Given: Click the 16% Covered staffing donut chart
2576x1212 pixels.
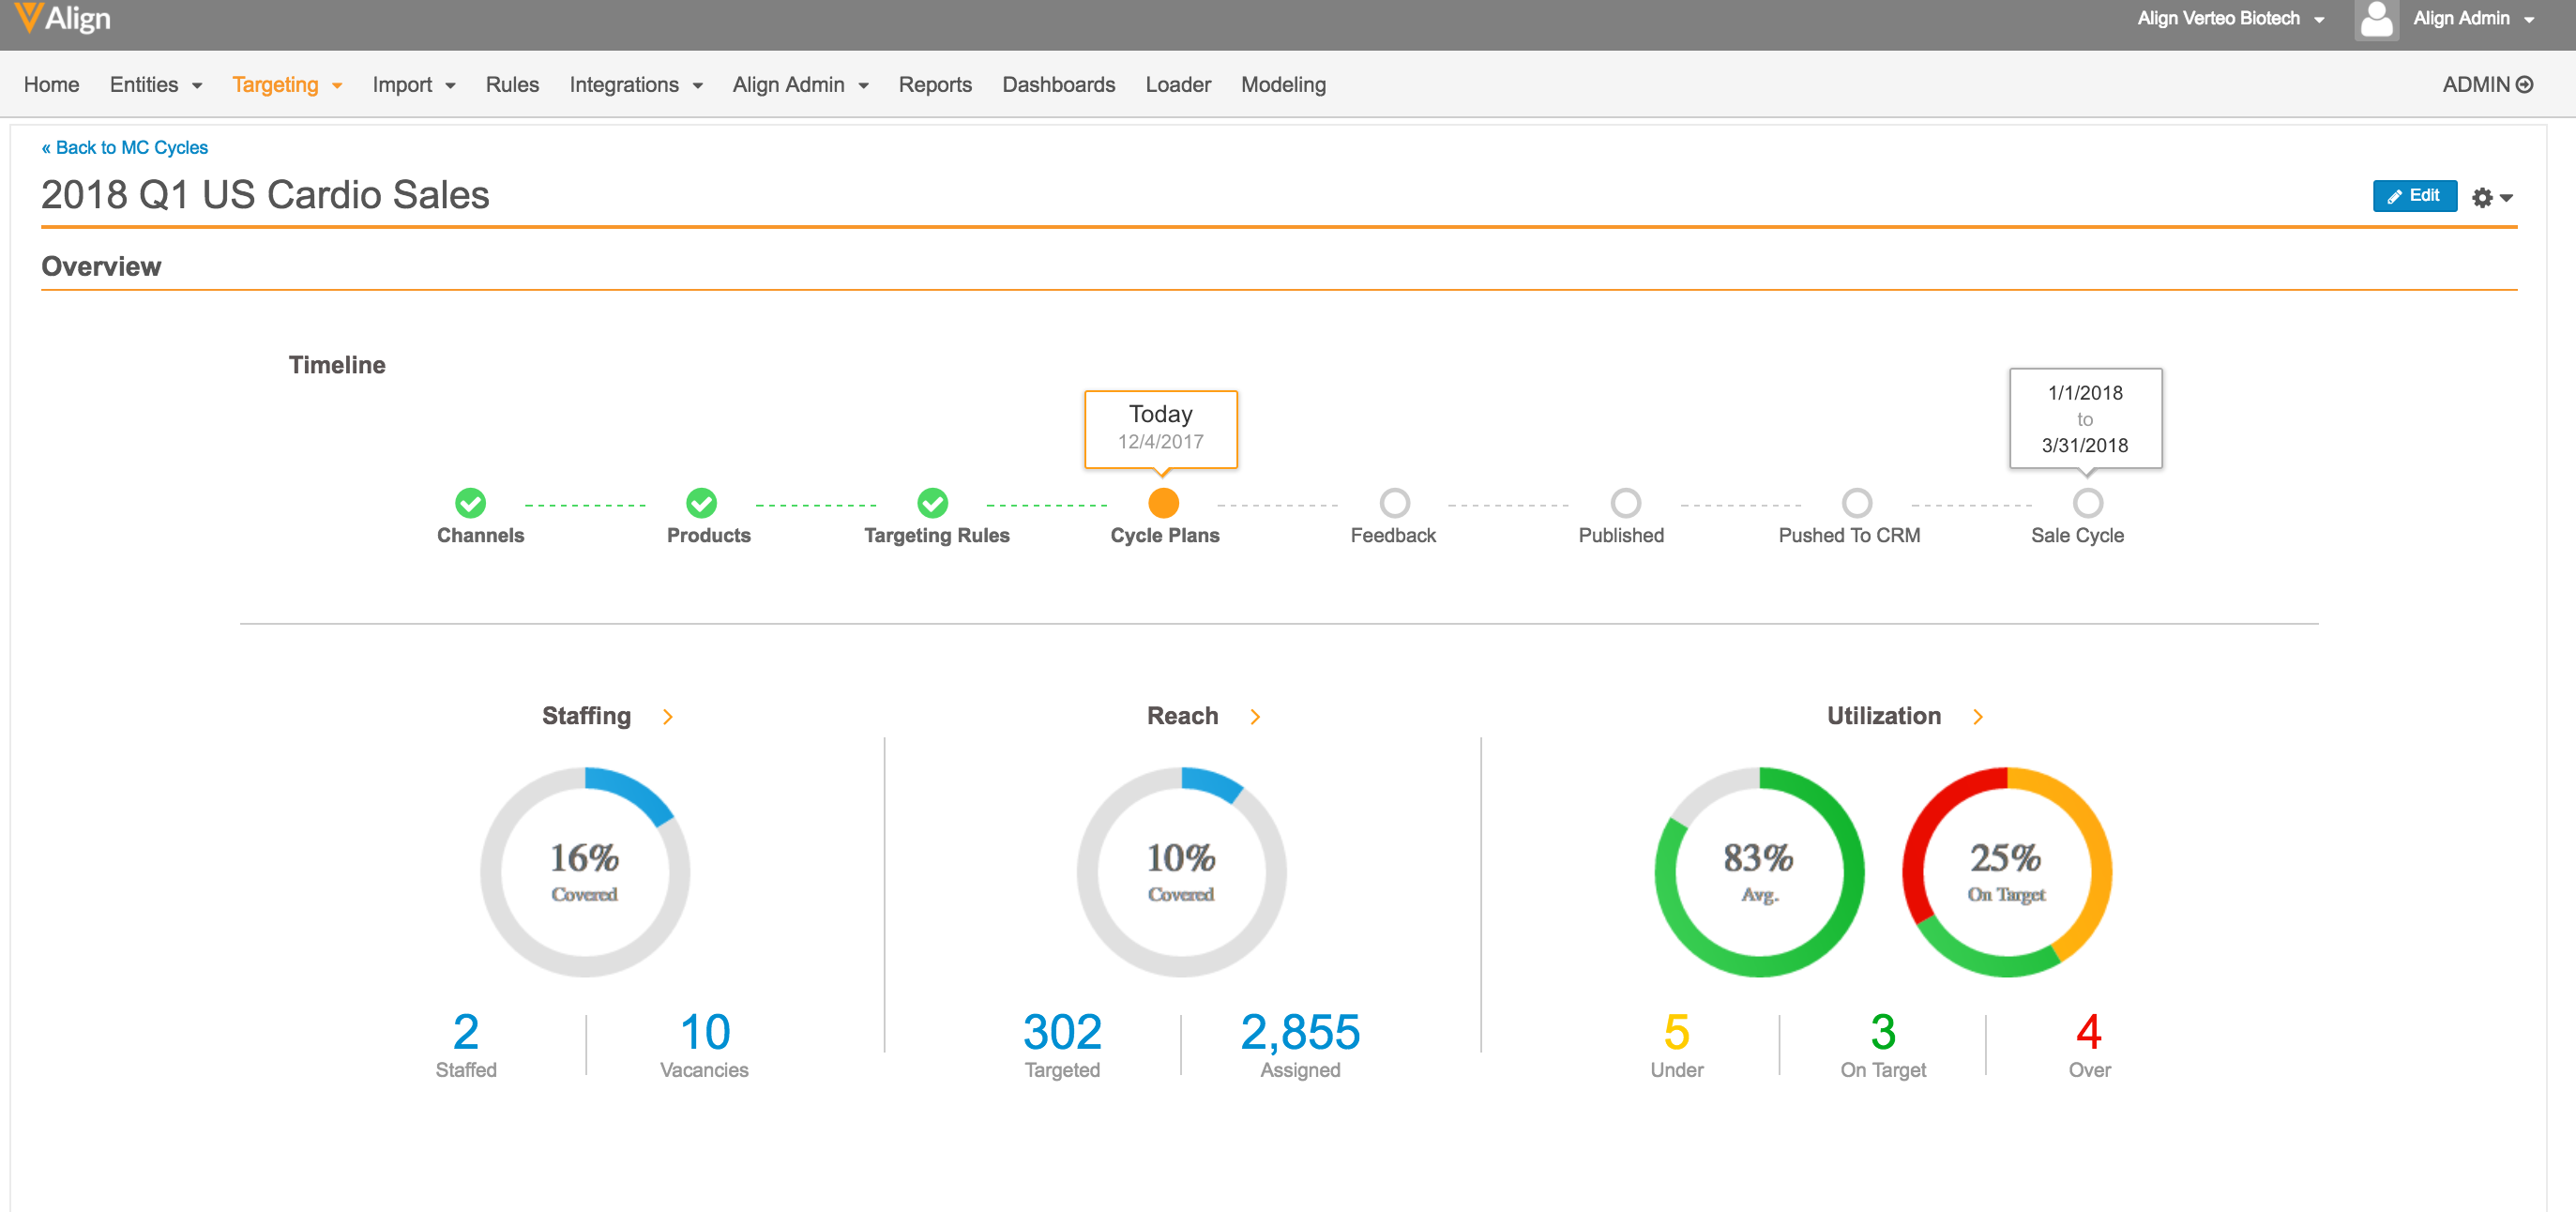Looking at the screenshot, I should click(585, 872).
